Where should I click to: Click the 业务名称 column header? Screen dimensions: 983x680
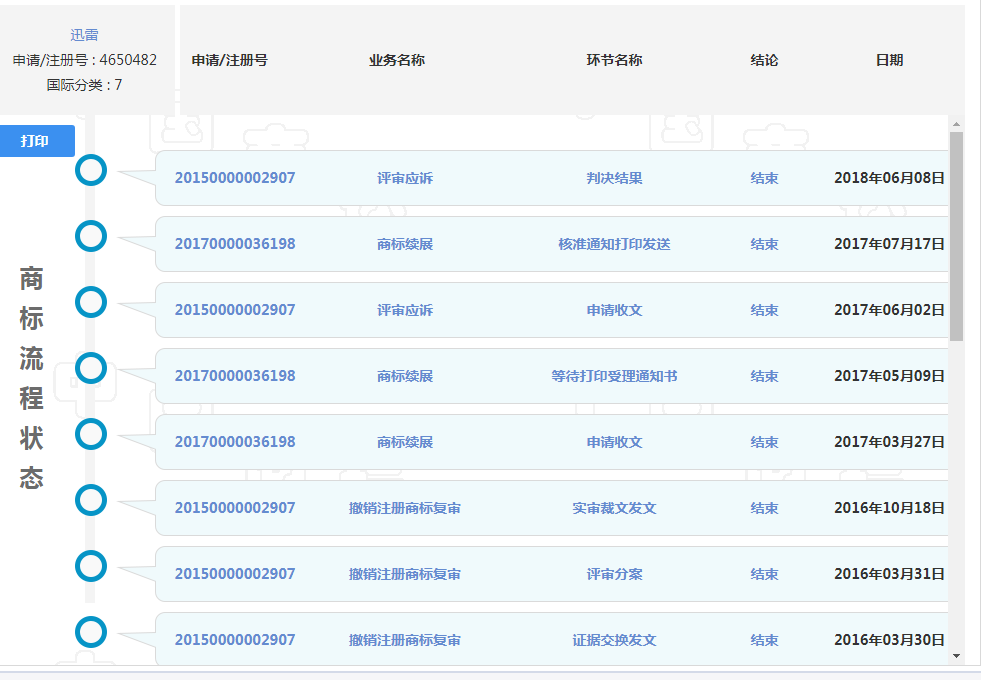click(x=397, y=60)
